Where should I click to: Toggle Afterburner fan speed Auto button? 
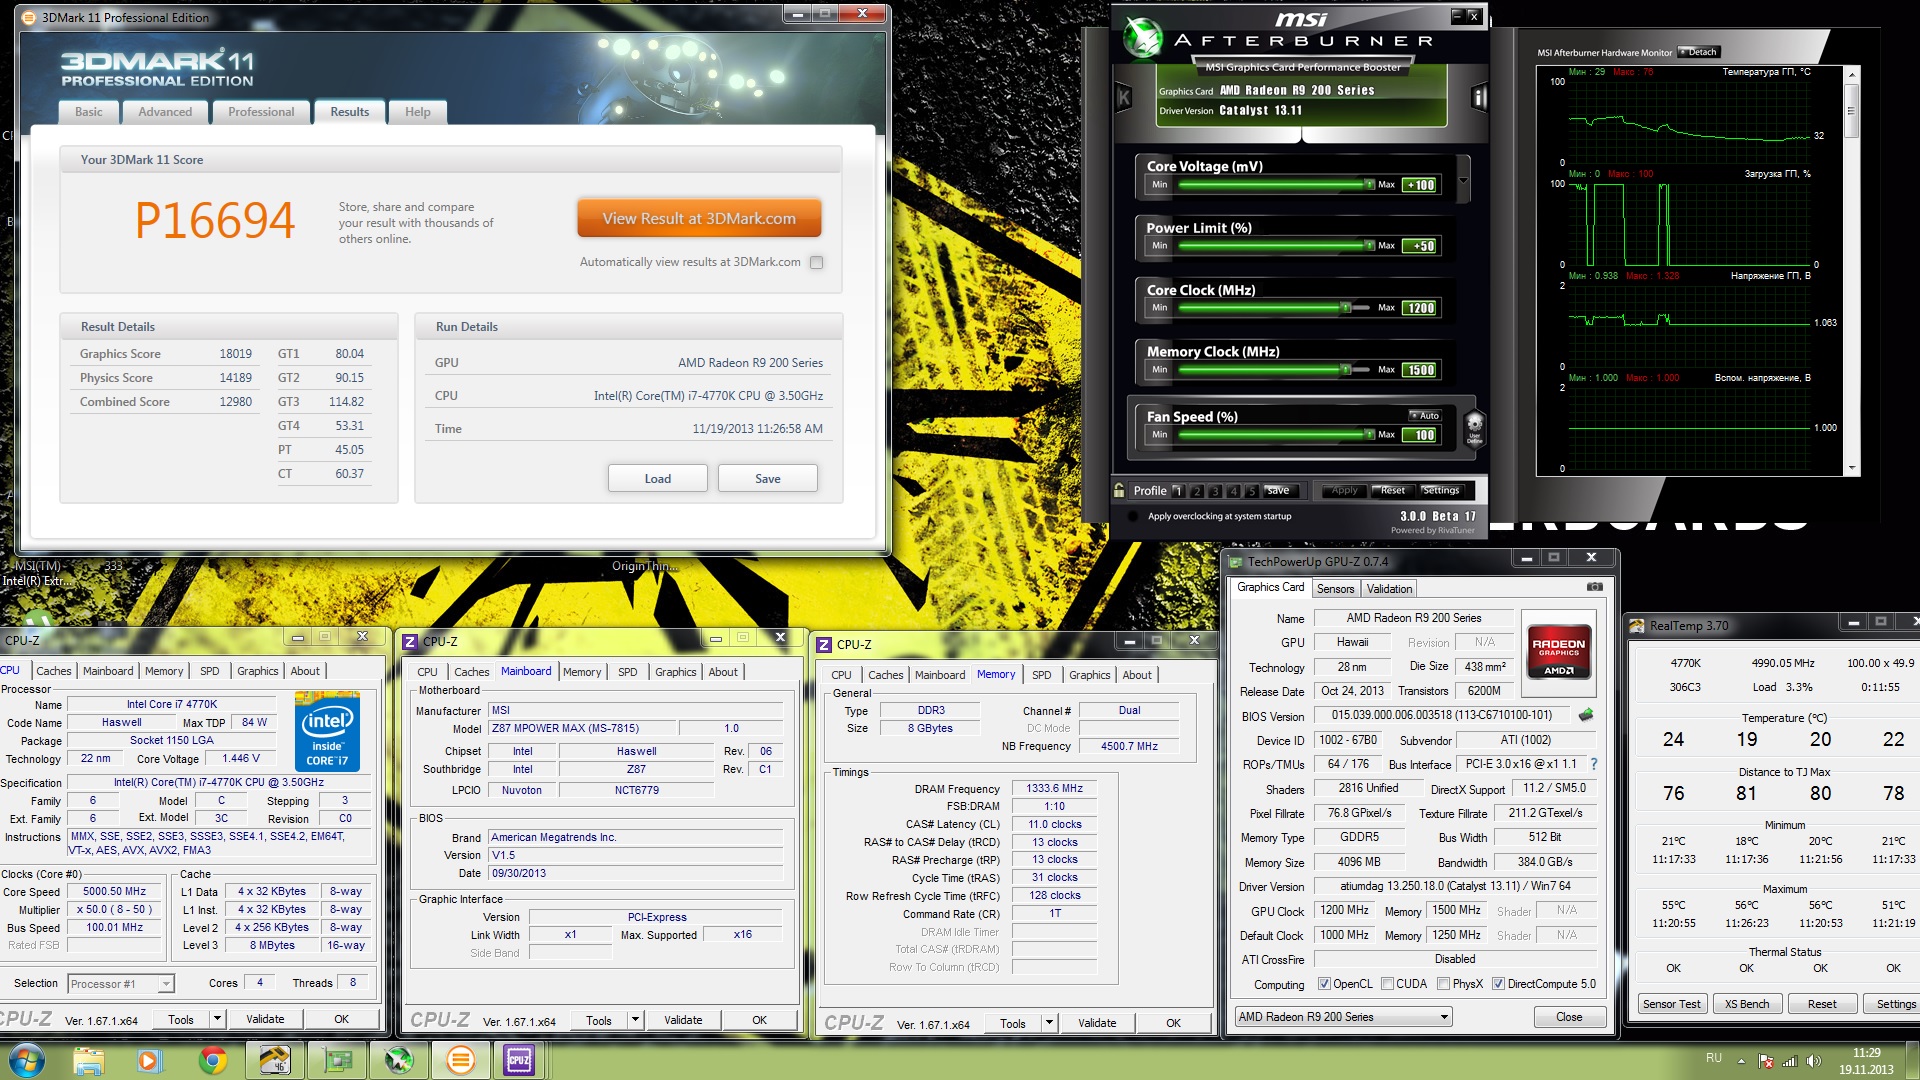pos(1425,415)
